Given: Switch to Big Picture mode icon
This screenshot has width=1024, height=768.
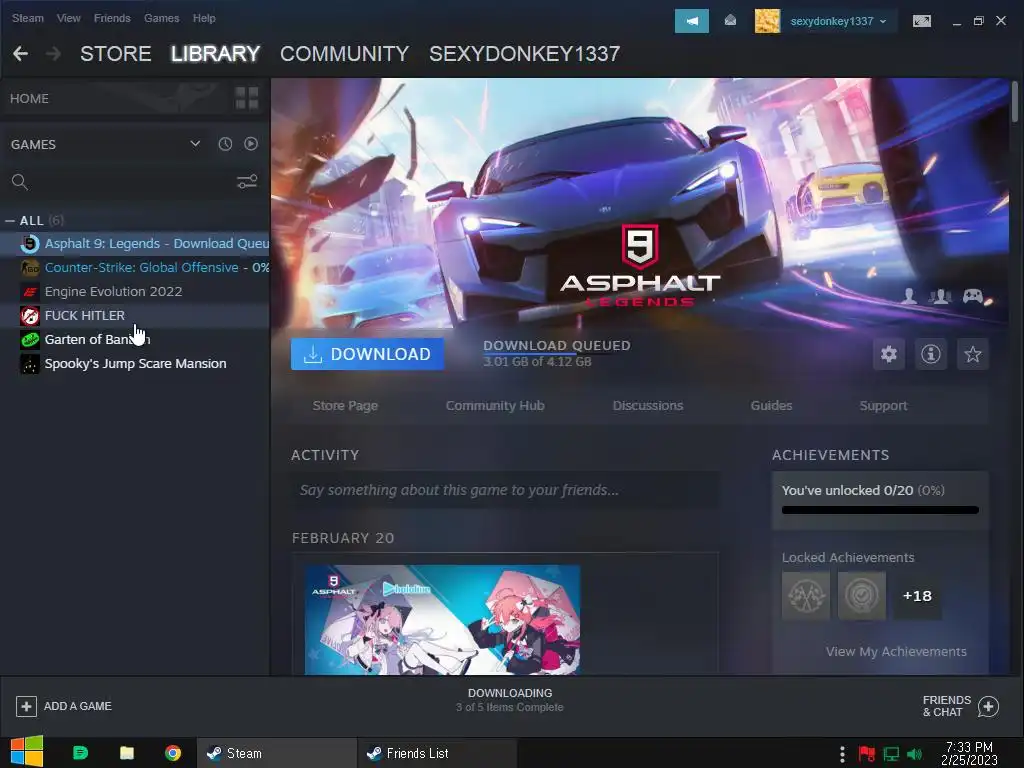Looking at the screenshot, I should pos(921,21).
